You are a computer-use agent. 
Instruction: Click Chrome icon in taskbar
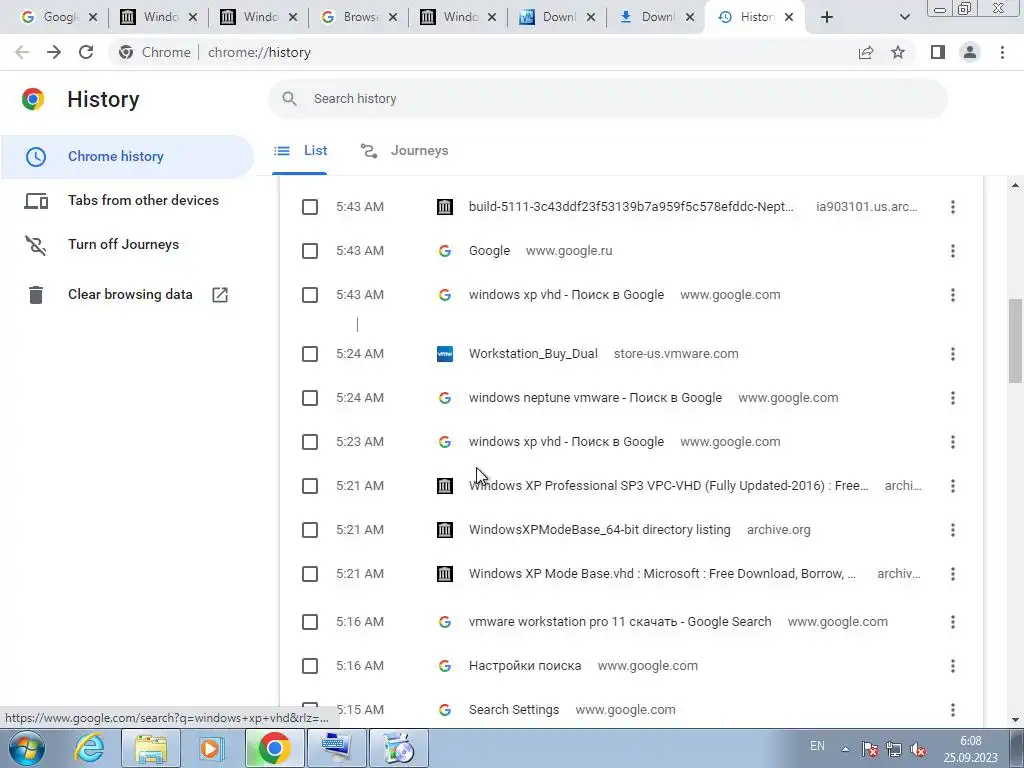274,748
